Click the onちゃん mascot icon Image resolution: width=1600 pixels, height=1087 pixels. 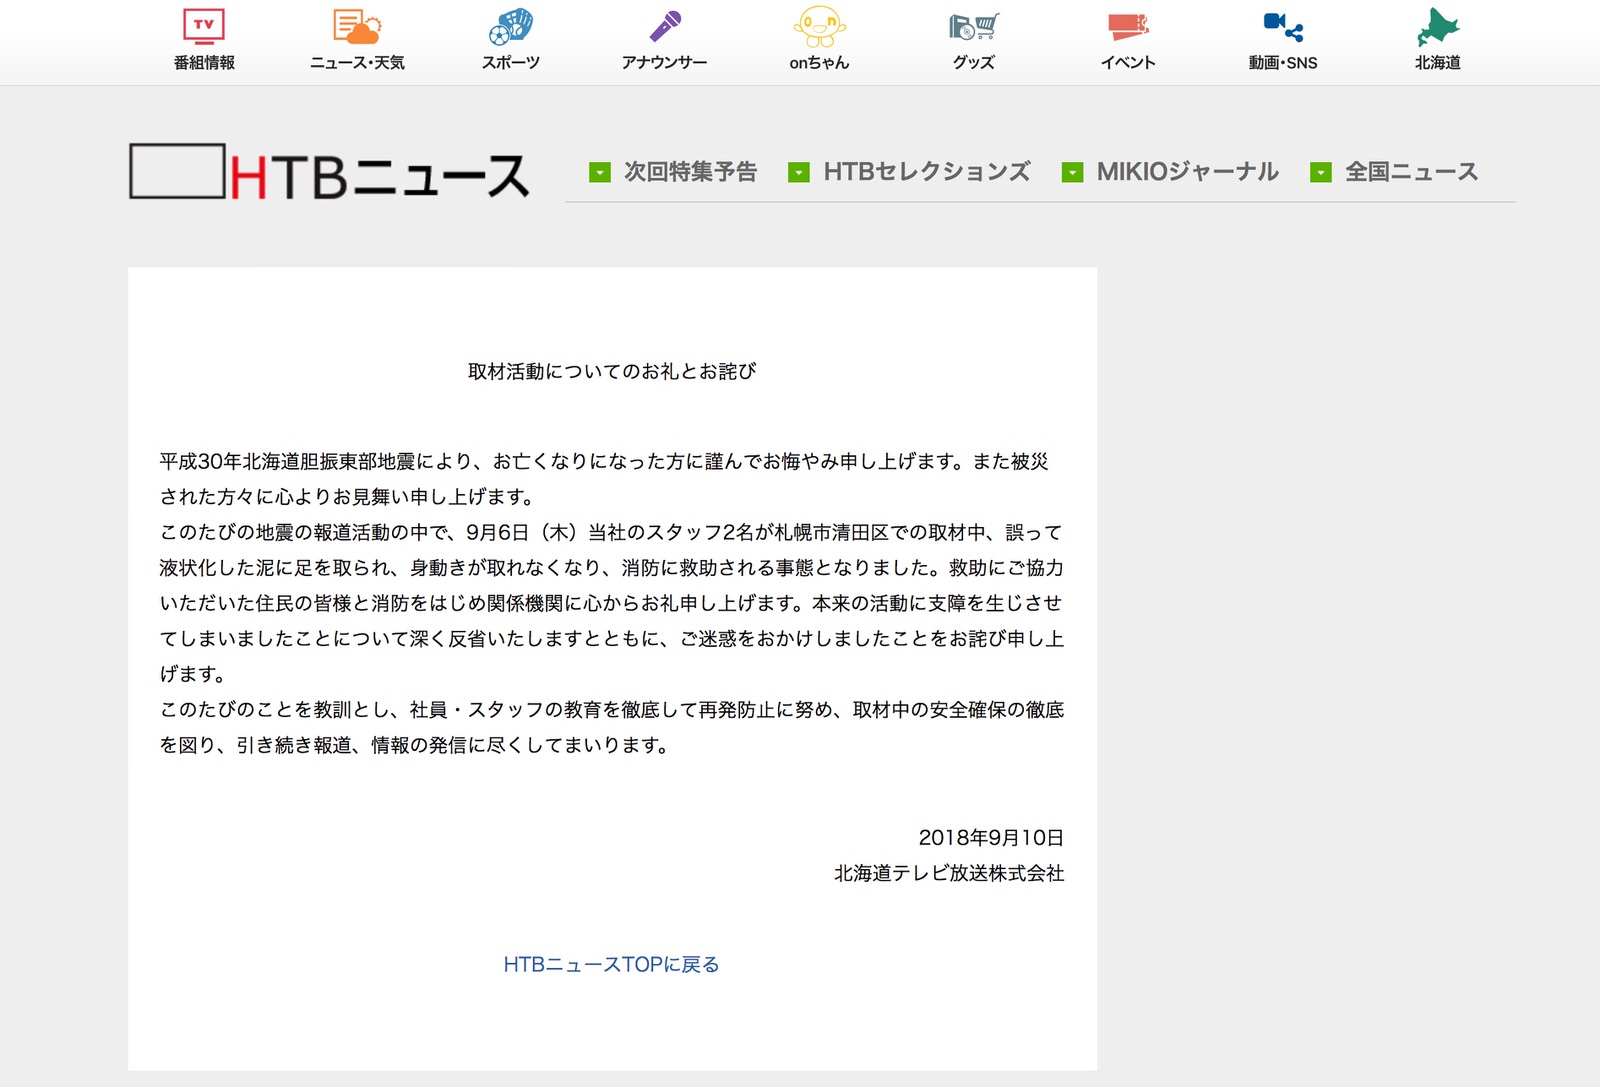(819, 26)
